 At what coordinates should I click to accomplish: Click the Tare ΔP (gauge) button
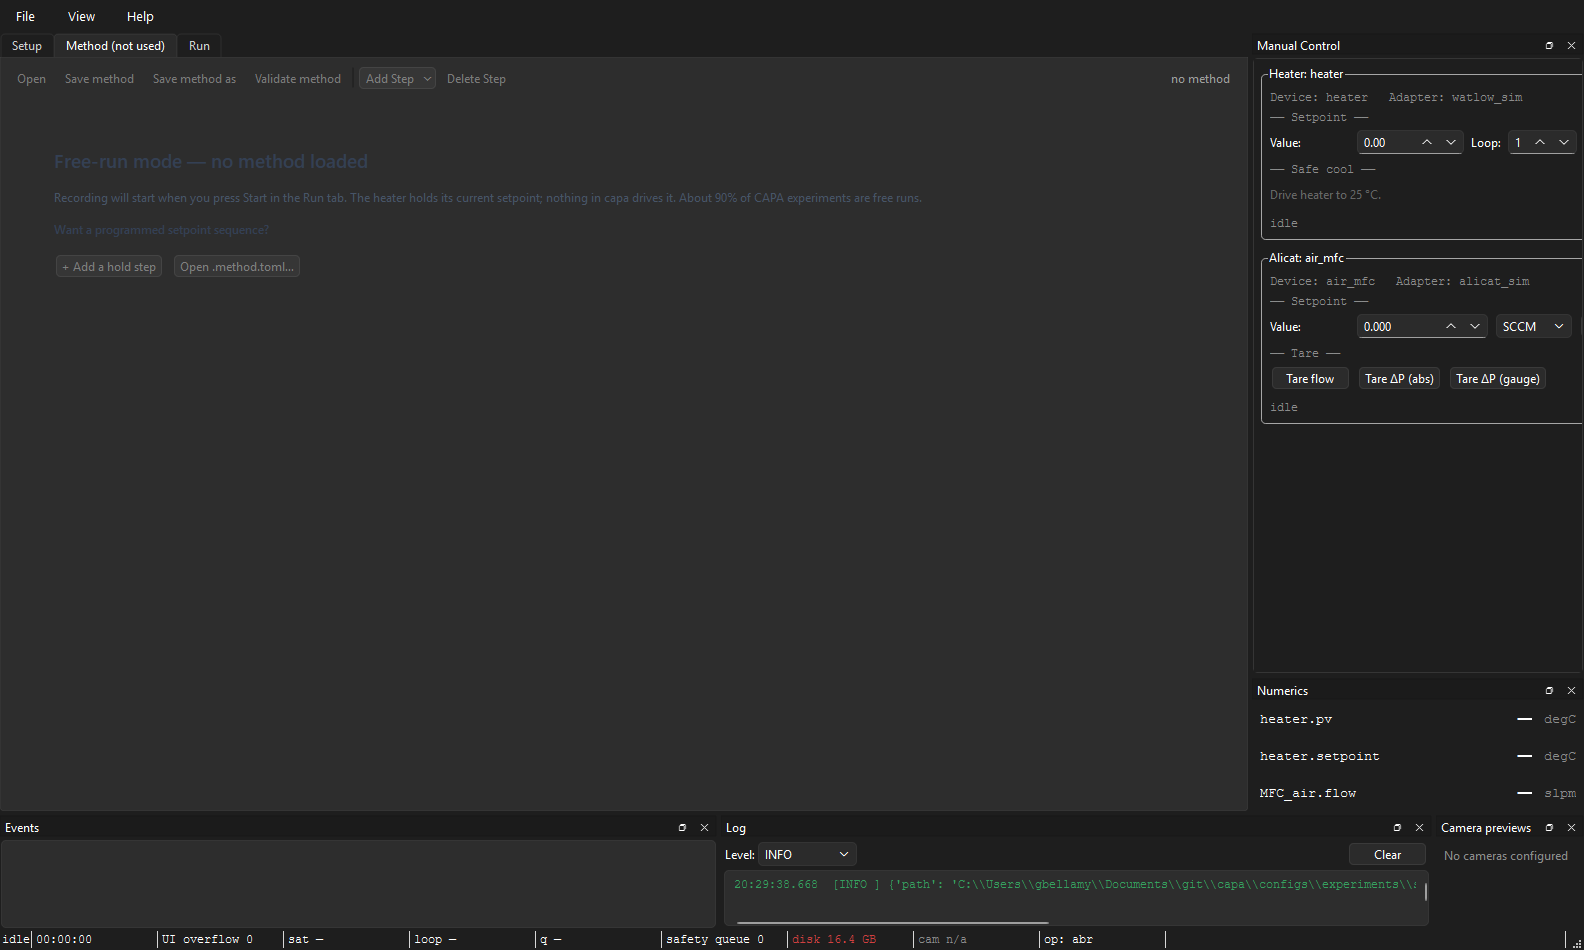tap(1498, 379)
